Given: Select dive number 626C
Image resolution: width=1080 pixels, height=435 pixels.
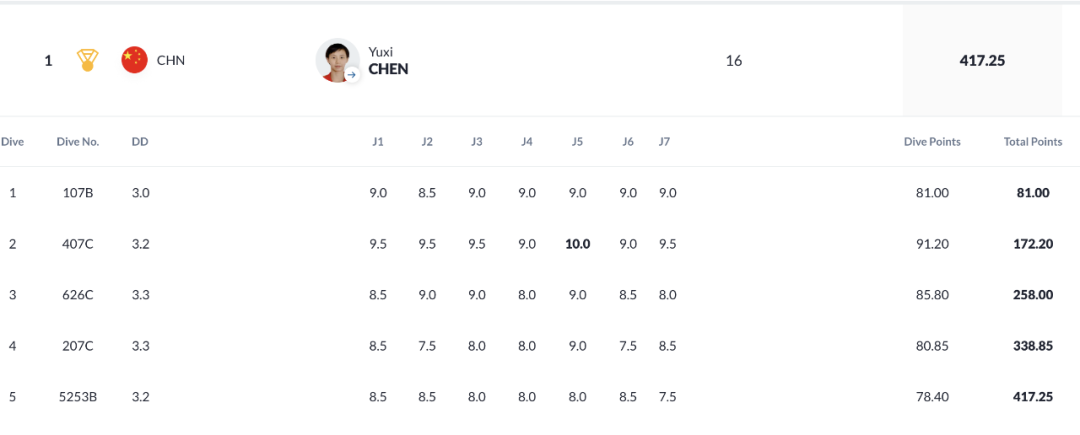Looking at the screenshot, I should tap(78, 295).
